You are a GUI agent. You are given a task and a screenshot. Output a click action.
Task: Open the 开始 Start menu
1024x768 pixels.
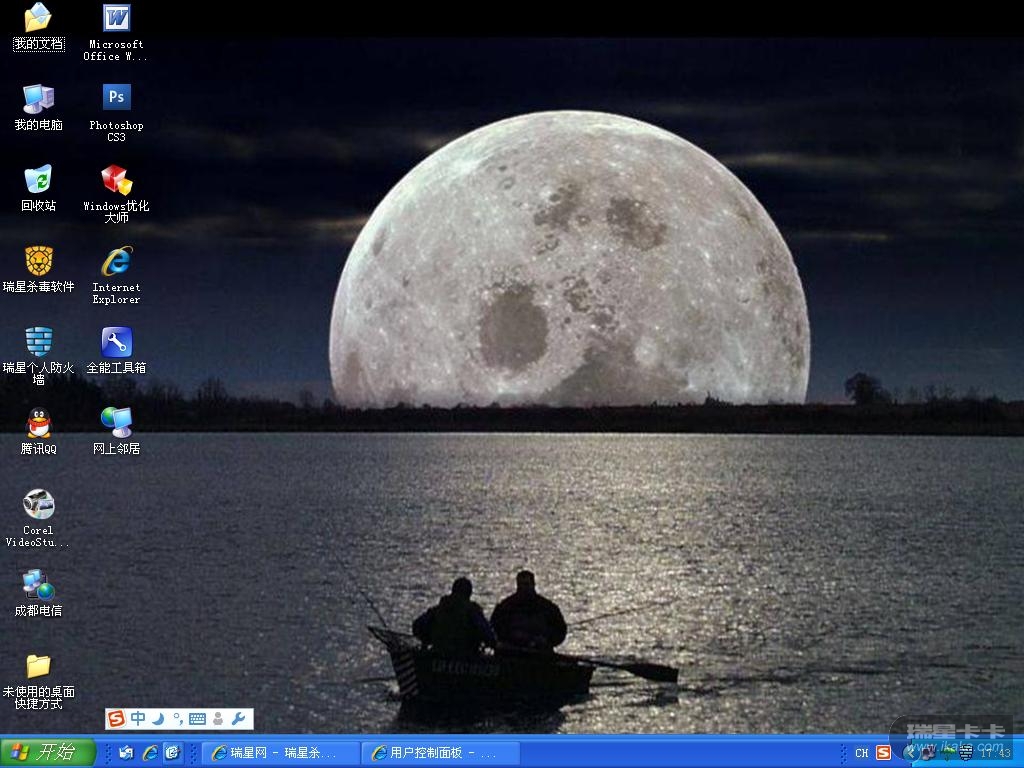(47, 752)
